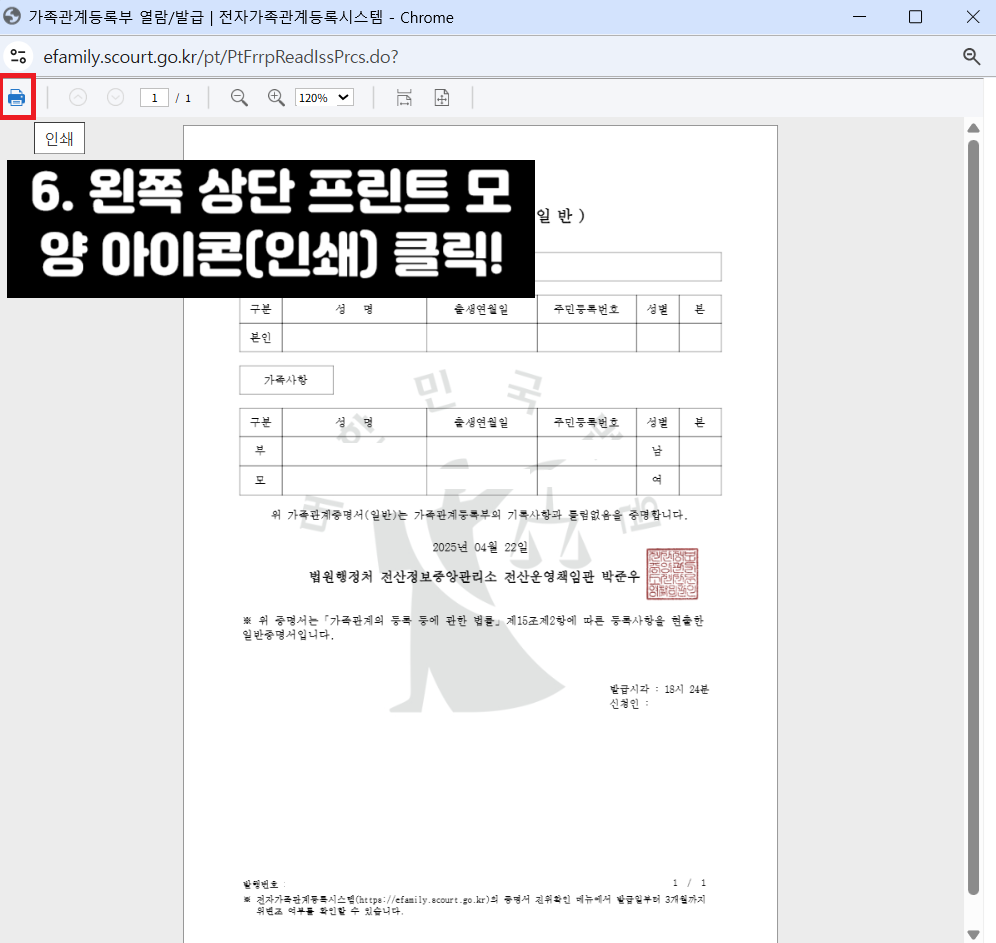Image resolution: width=996 pixels, height=943 pixels.
Task: Click inside the page number input box
Action: pyautogui.click(x=153, y=97)
